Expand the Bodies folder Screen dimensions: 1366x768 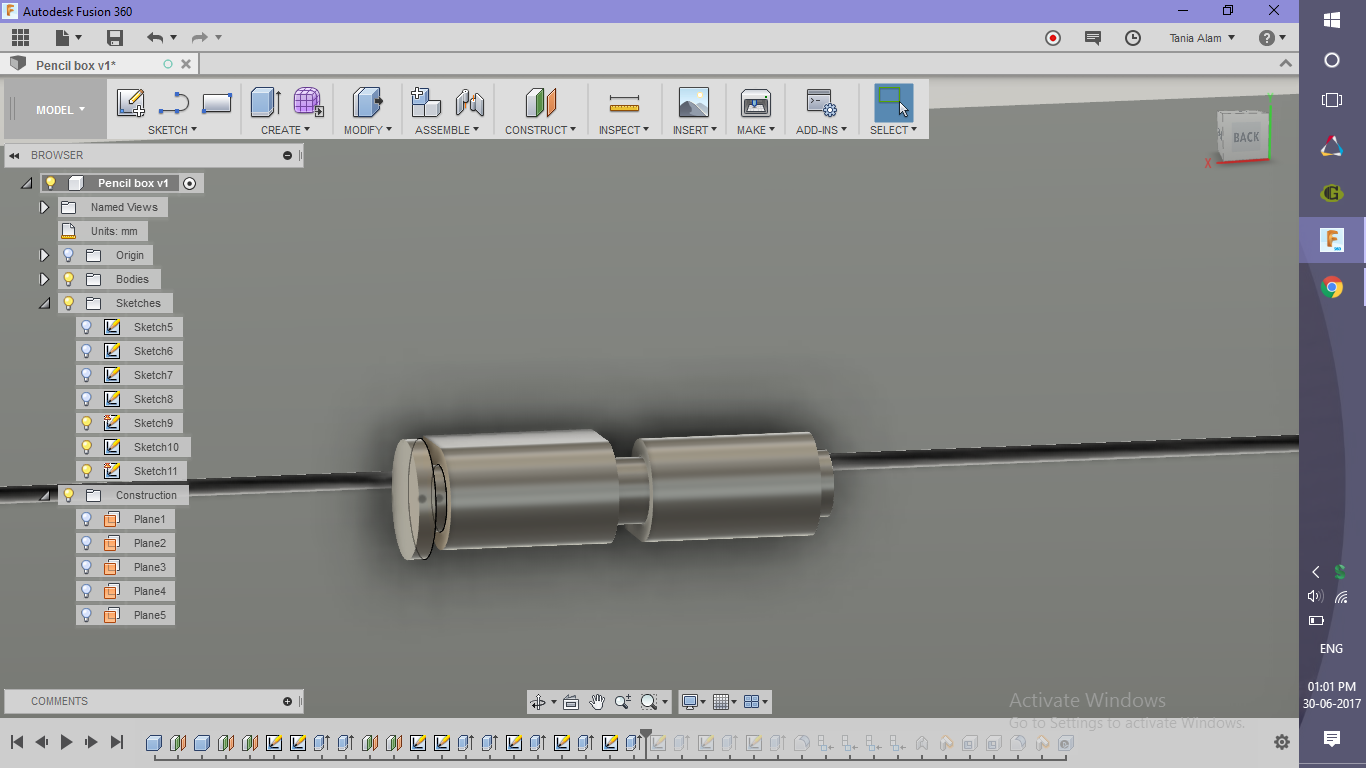44,279
